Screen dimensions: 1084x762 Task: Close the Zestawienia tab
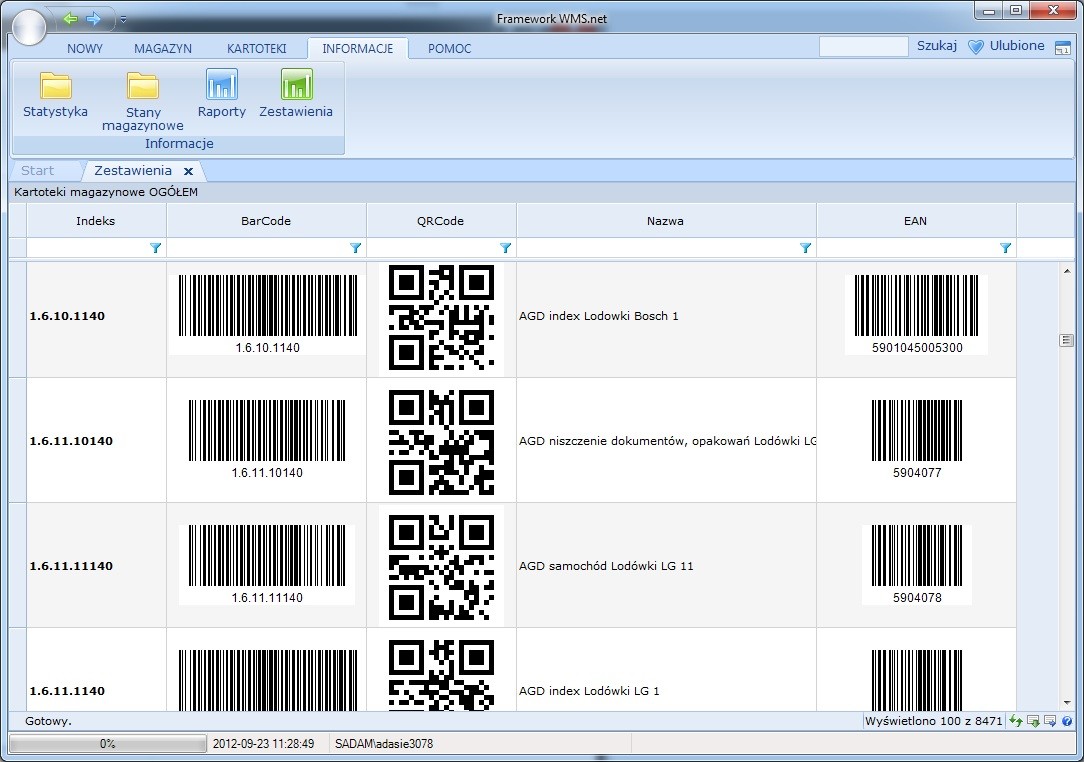(x=188, y=171)
